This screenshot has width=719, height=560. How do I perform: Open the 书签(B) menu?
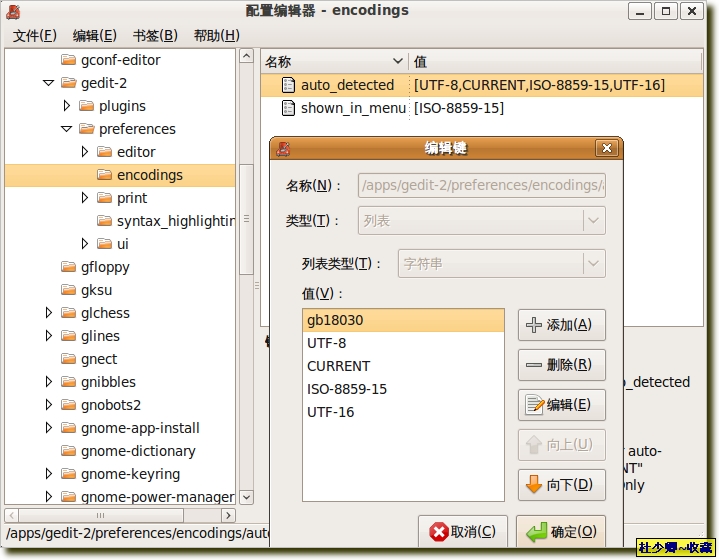coord(155,35)
